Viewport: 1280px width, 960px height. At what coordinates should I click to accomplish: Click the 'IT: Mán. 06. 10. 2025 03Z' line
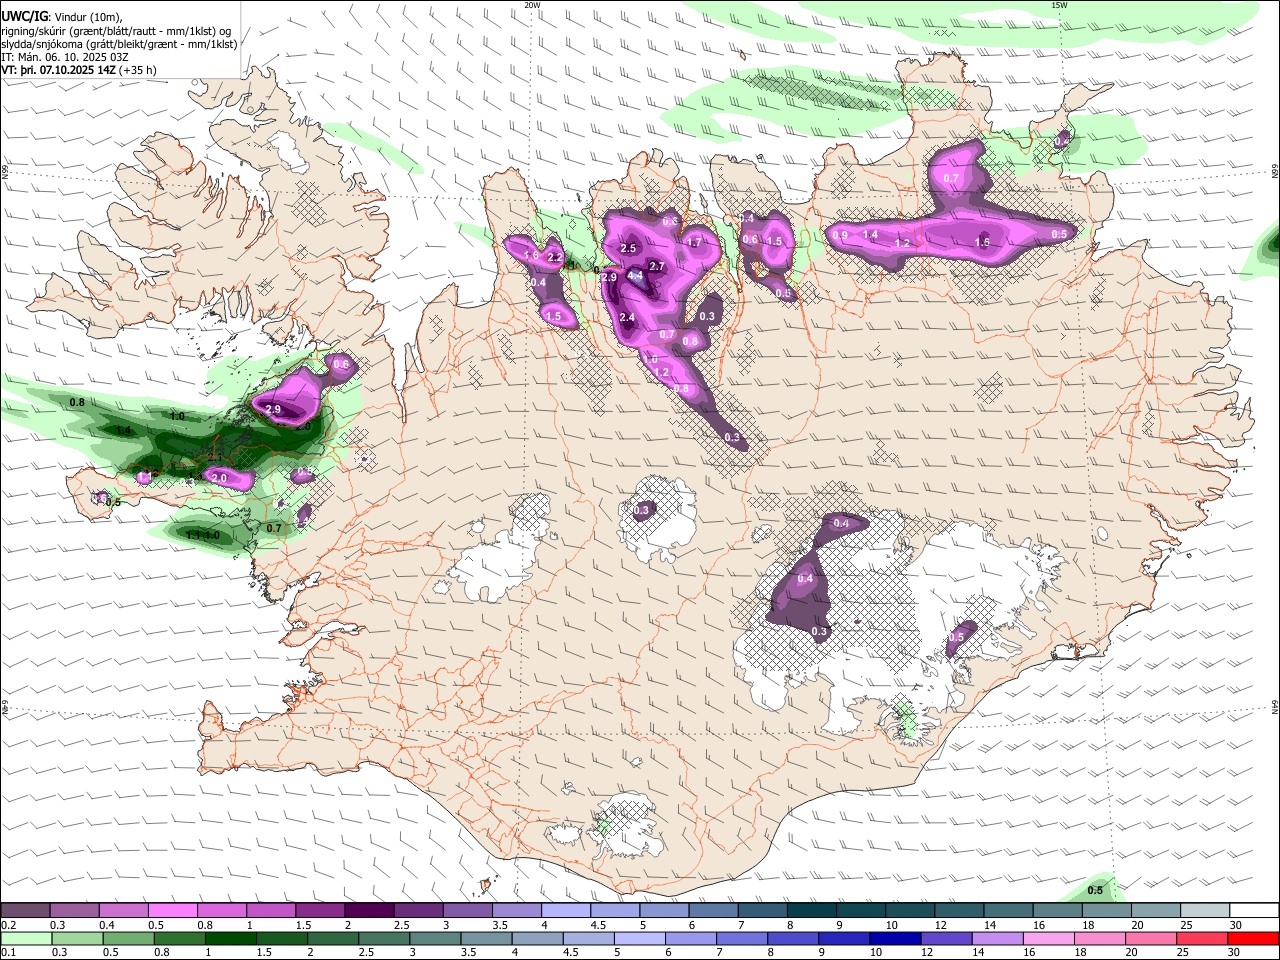pos(65,57)
